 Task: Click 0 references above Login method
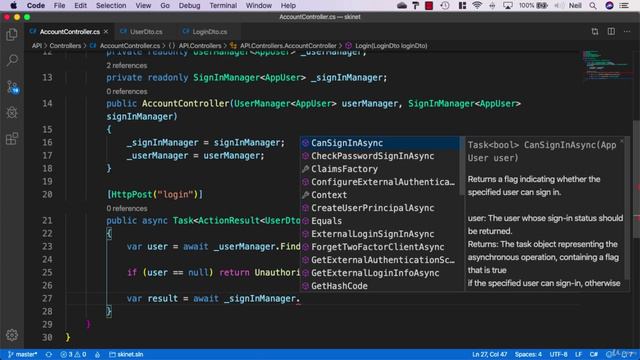coord(127,208)
